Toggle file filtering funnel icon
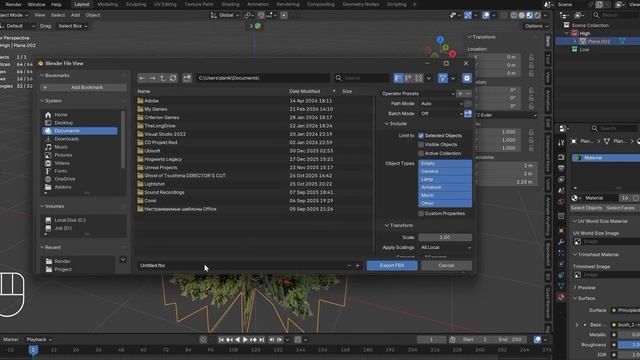 click(x=442, y=78)
